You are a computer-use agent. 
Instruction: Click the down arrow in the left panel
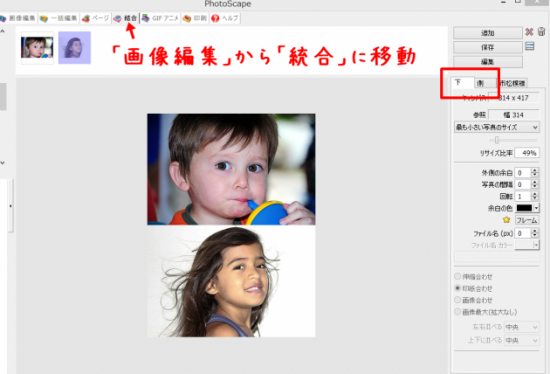tap(3, 163)
